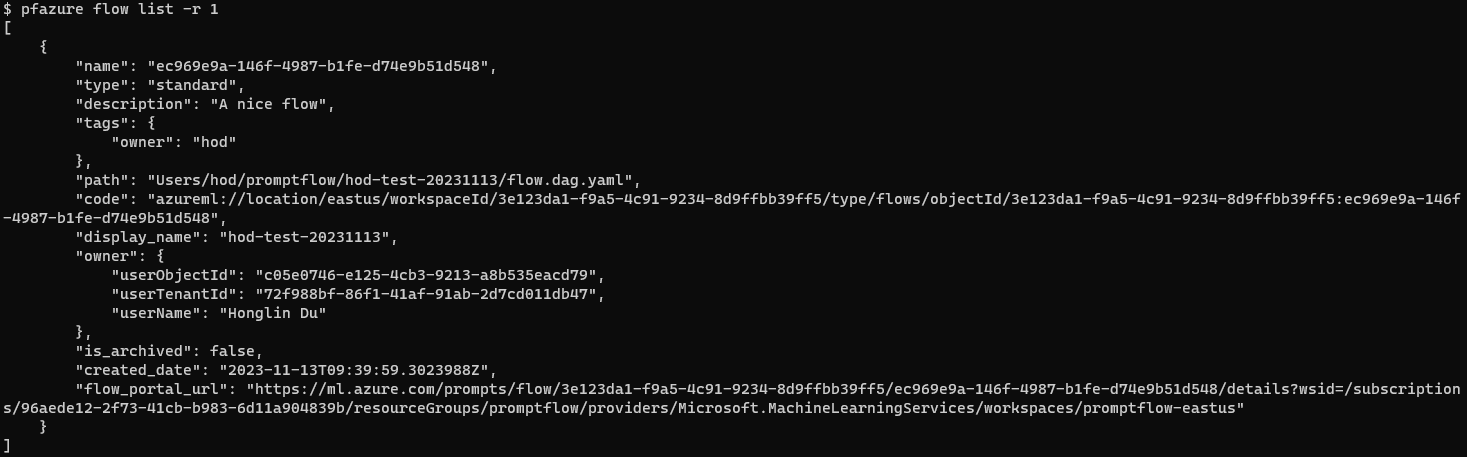Click the flow name GUID value
1467x457 pixels.
(321, 66)
